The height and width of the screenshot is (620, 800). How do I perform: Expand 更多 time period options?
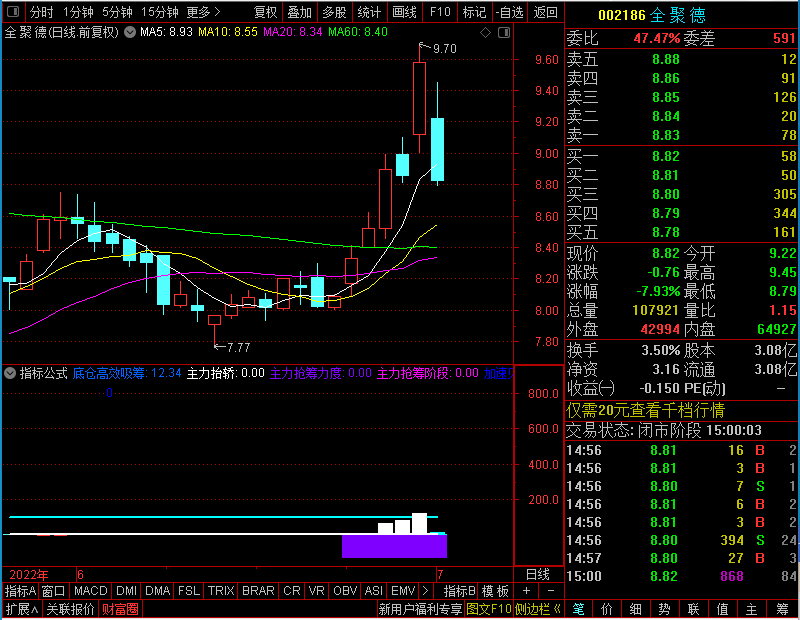click(203, 12)
